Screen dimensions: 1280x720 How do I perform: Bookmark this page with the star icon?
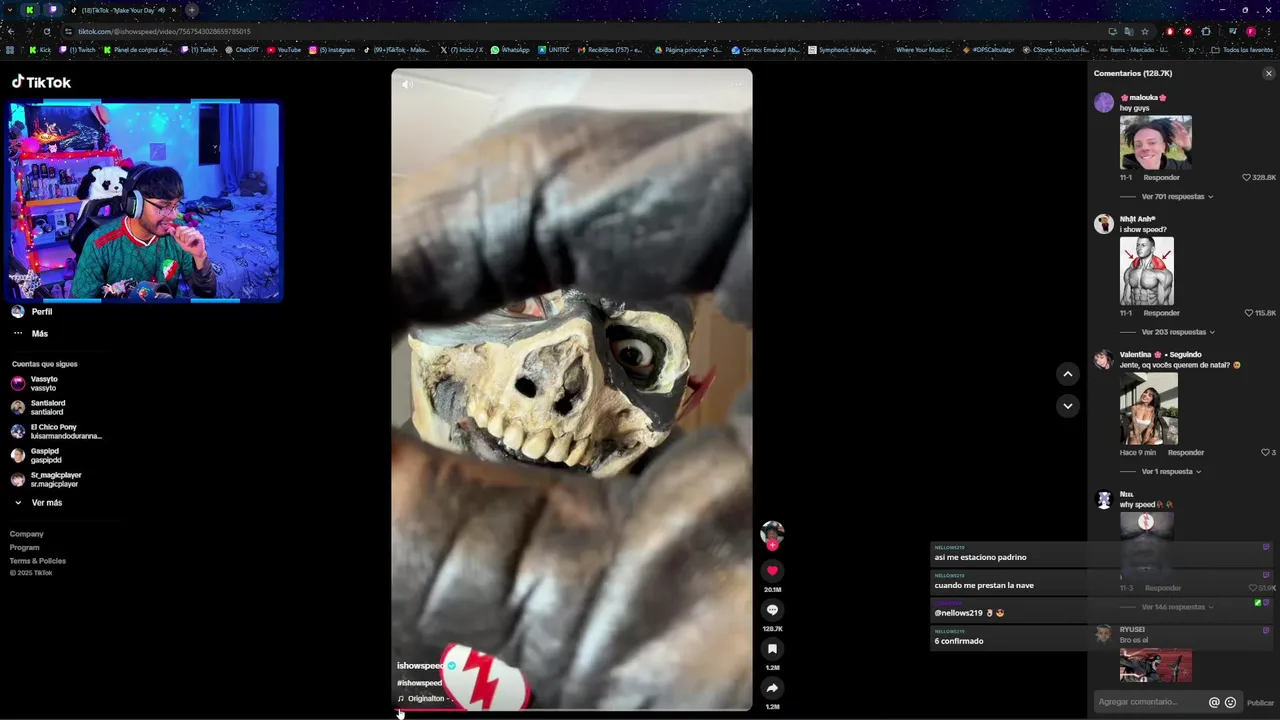(x=1145, y=31)
